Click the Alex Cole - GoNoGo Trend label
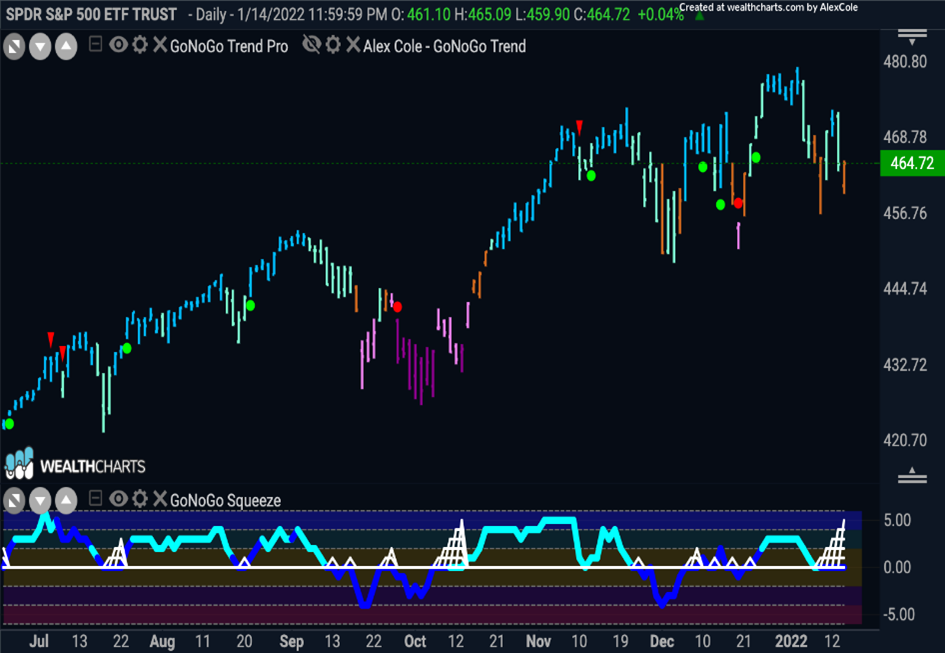 (445, 46)
